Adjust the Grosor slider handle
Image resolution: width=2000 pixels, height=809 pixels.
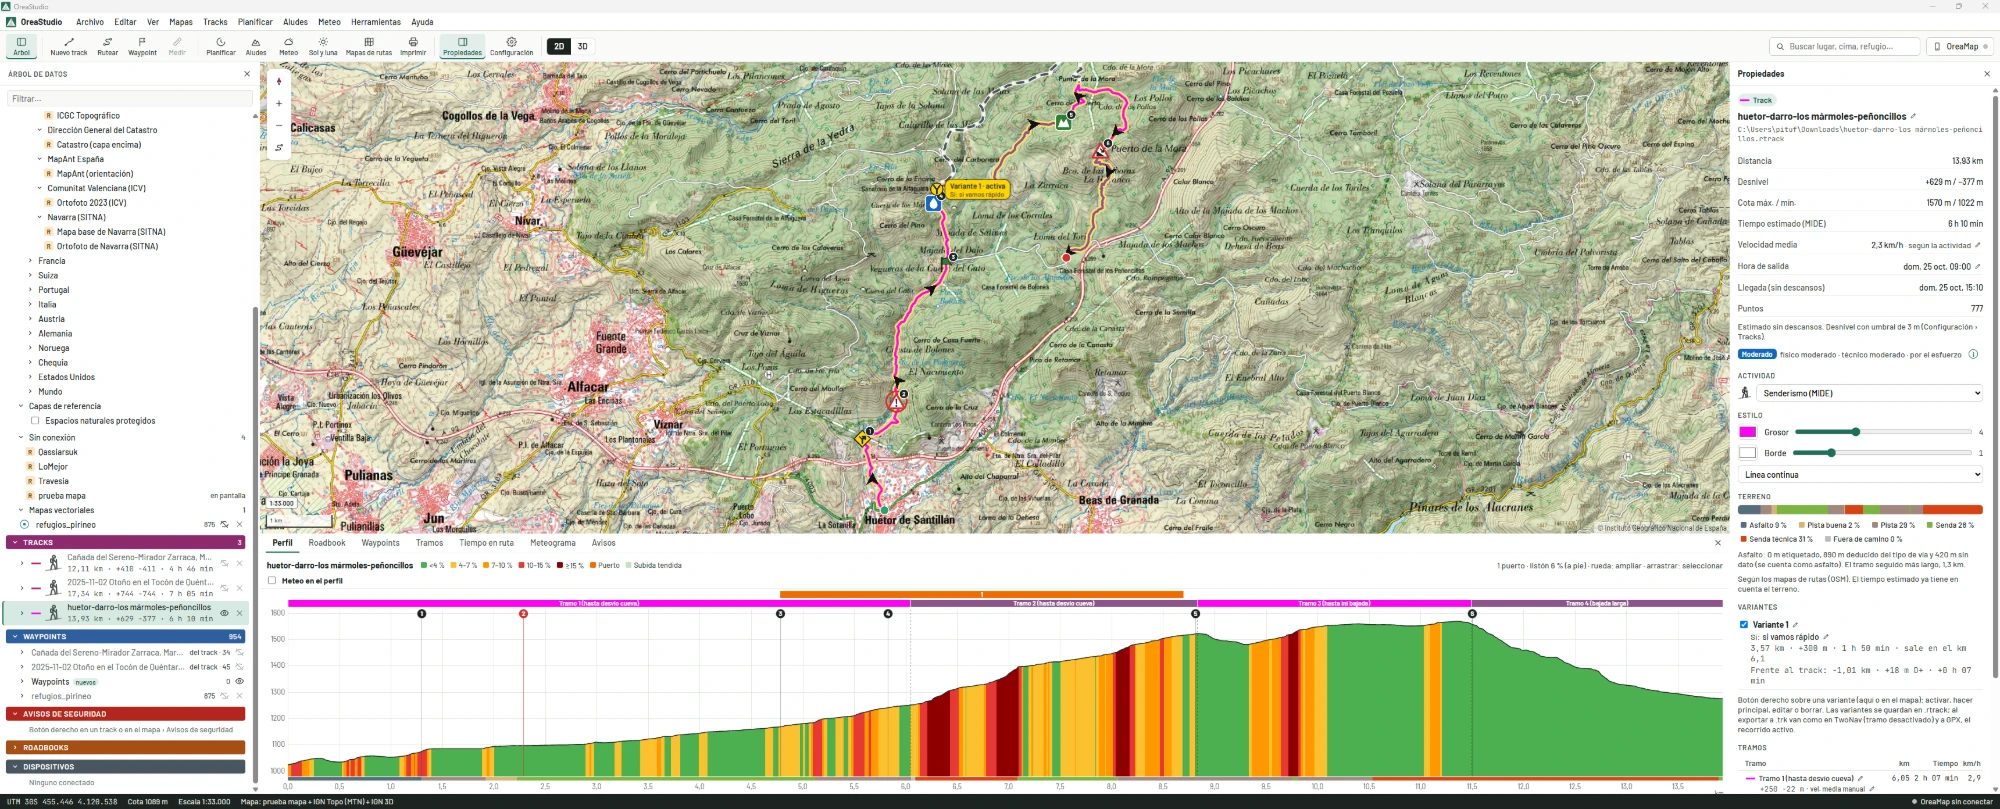[1855, 432]
